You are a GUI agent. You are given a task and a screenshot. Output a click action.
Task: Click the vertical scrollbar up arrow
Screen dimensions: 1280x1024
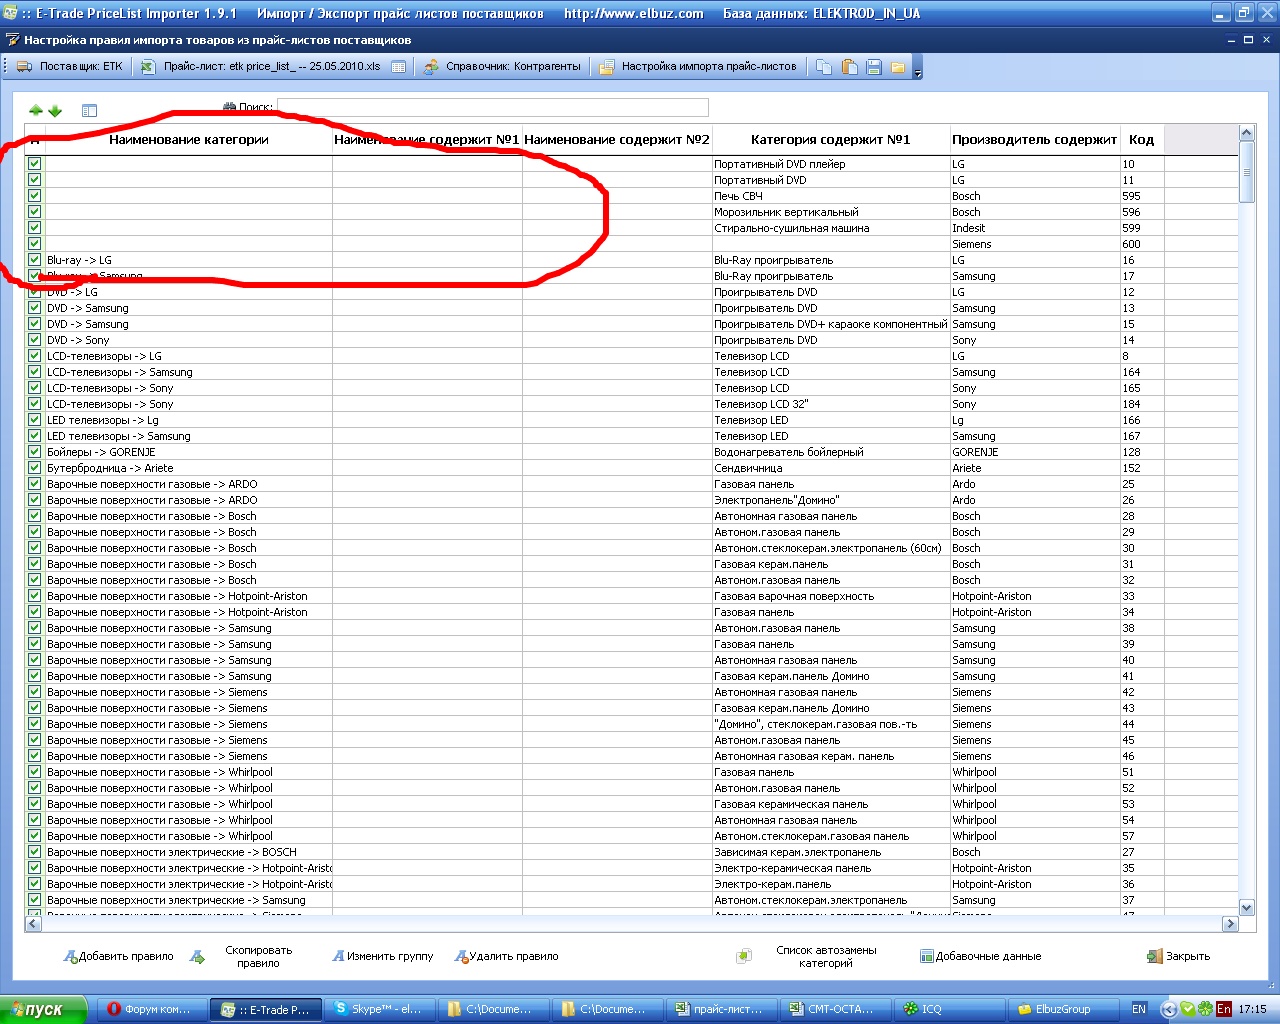point(1247,133)
